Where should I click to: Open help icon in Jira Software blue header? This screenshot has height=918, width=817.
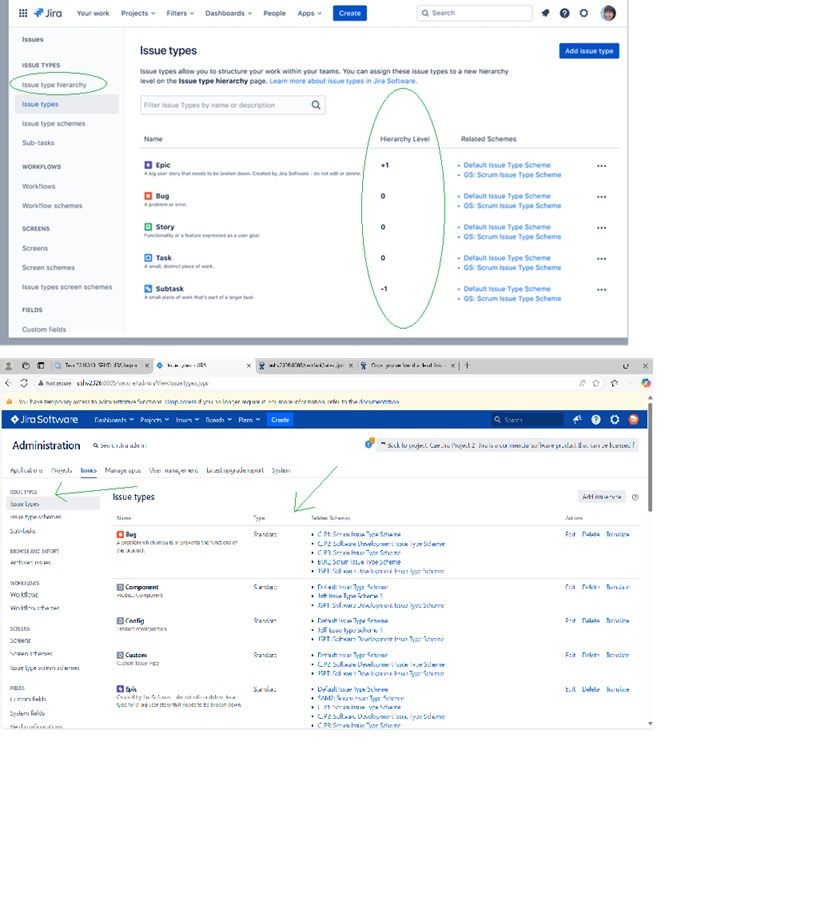pyautogui.click(x=596, y=419)
